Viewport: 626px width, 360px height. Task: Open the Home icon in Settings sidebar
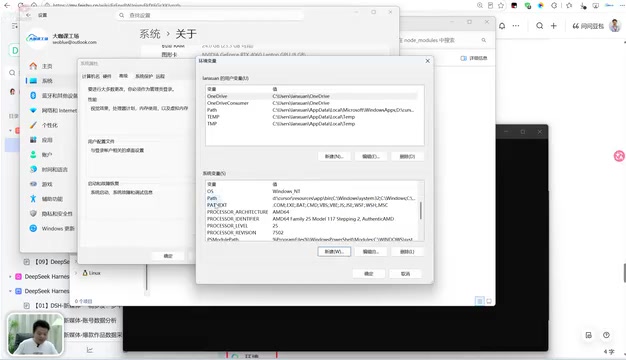coord(33,66)
